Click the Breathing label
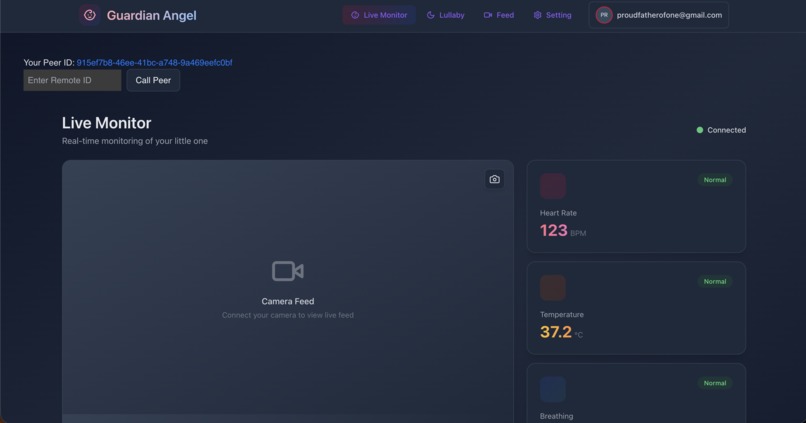The image size is (806, 423). tap(556, 416)
